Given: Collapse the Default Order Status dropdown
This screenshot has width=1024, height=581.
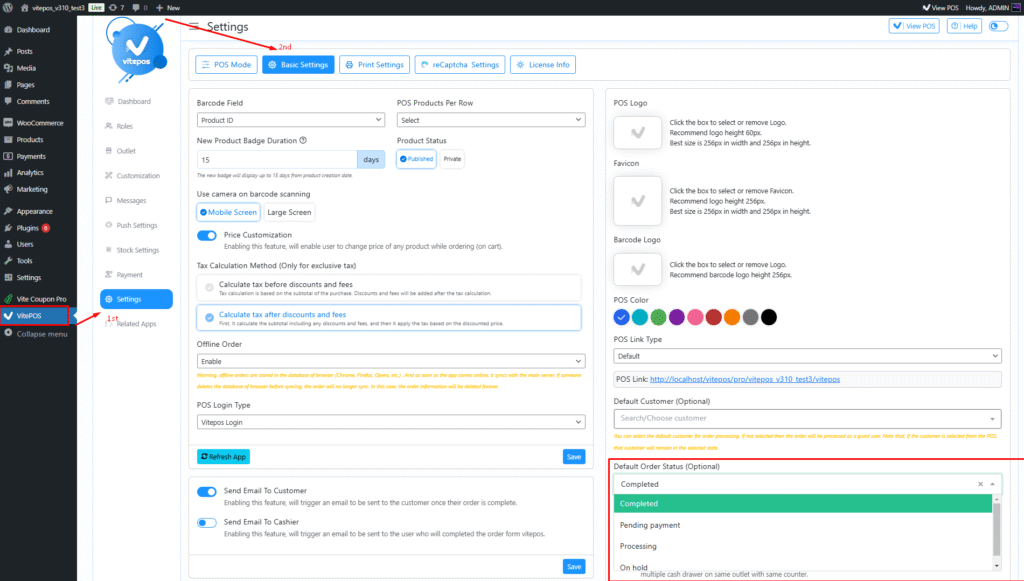Looking at the screenshot, I should 993,484.
